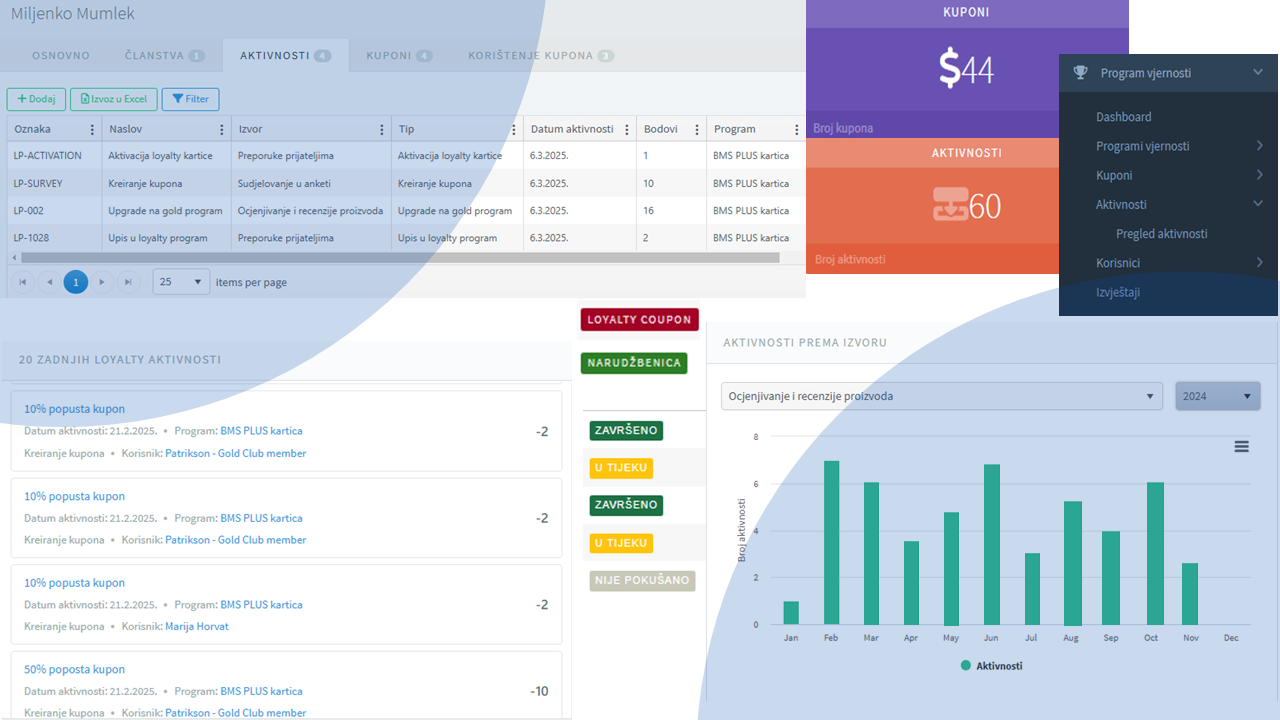This screenshot has width=1280, height=720.
Task: Click the Nov bar in the chart
Action: pyautogui.click(x=1189, y=594)
